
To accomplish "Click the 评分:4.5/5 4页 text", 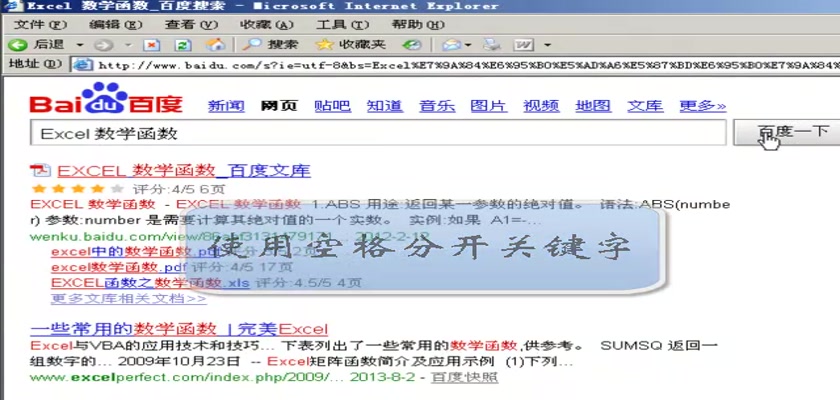I will pyautogui.click(x=308, y=283).
